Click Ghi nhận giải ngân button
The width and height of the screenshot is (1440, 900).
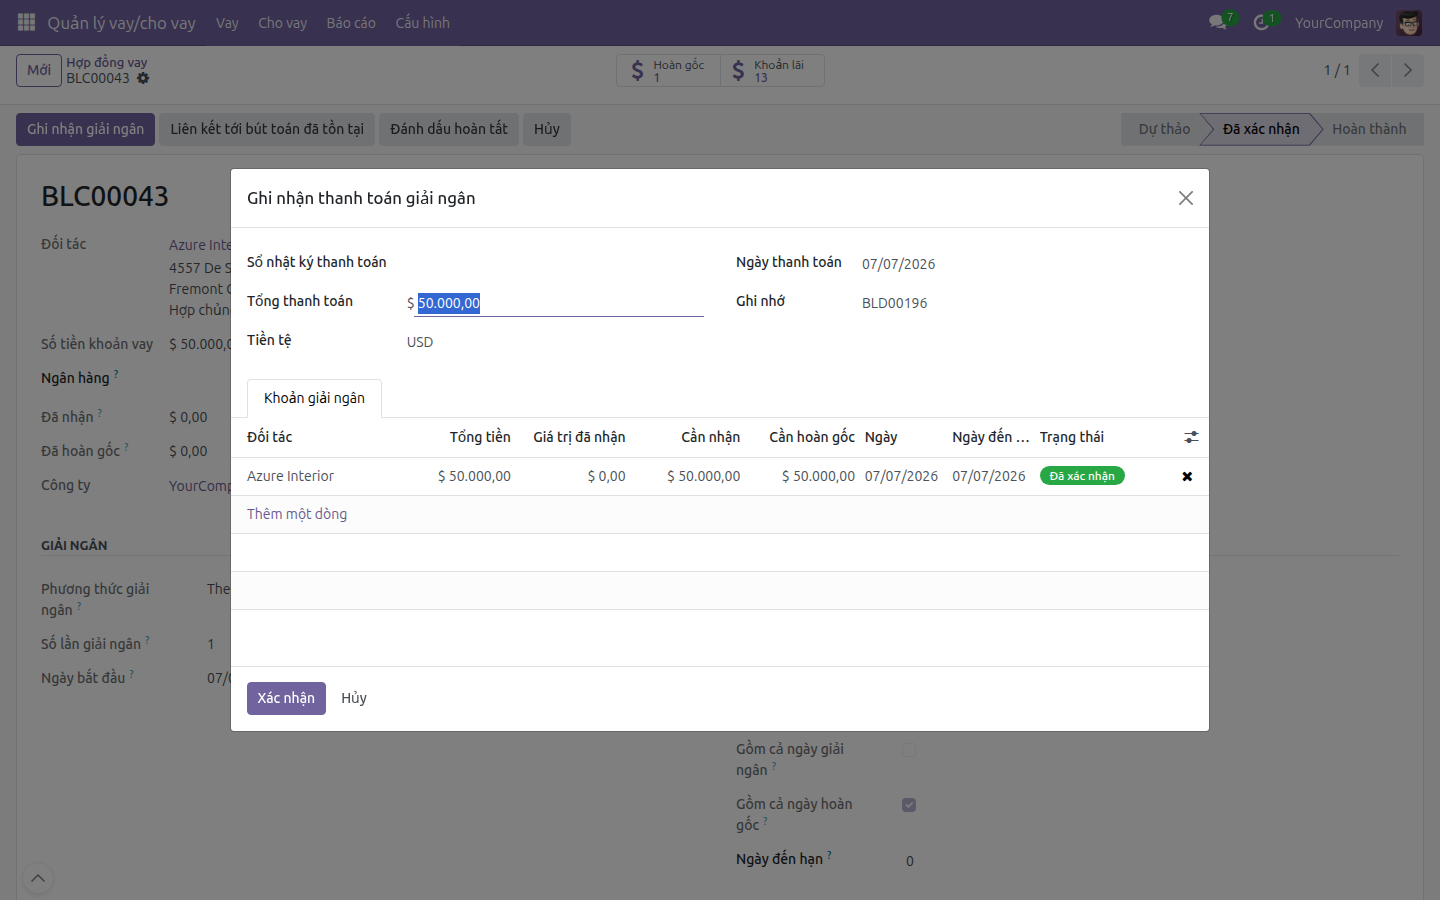[85, 129]
